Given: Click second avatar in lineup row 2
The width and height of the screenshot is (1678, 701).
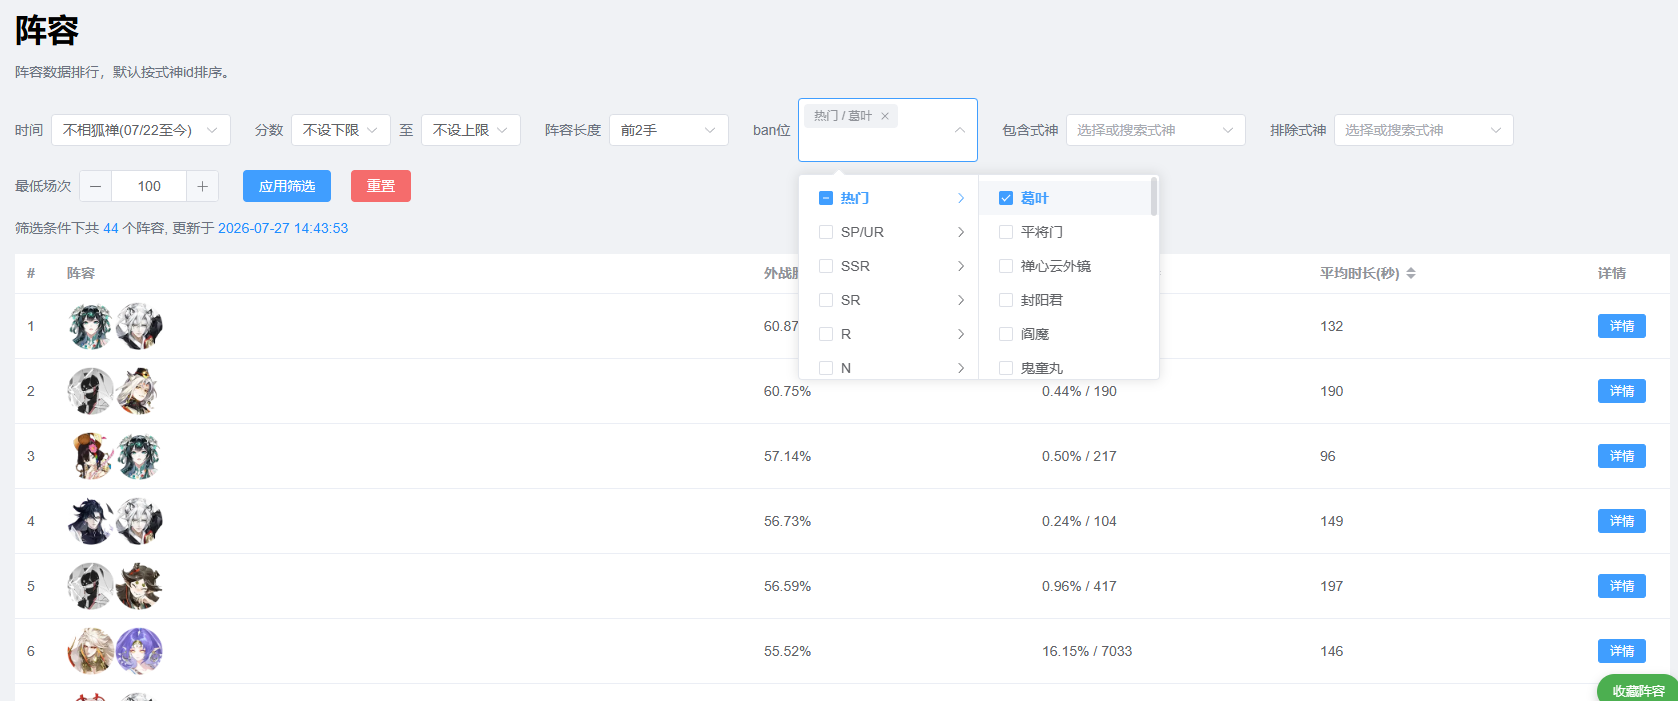Looking at the screenshot, I should (x=138, y=391).
